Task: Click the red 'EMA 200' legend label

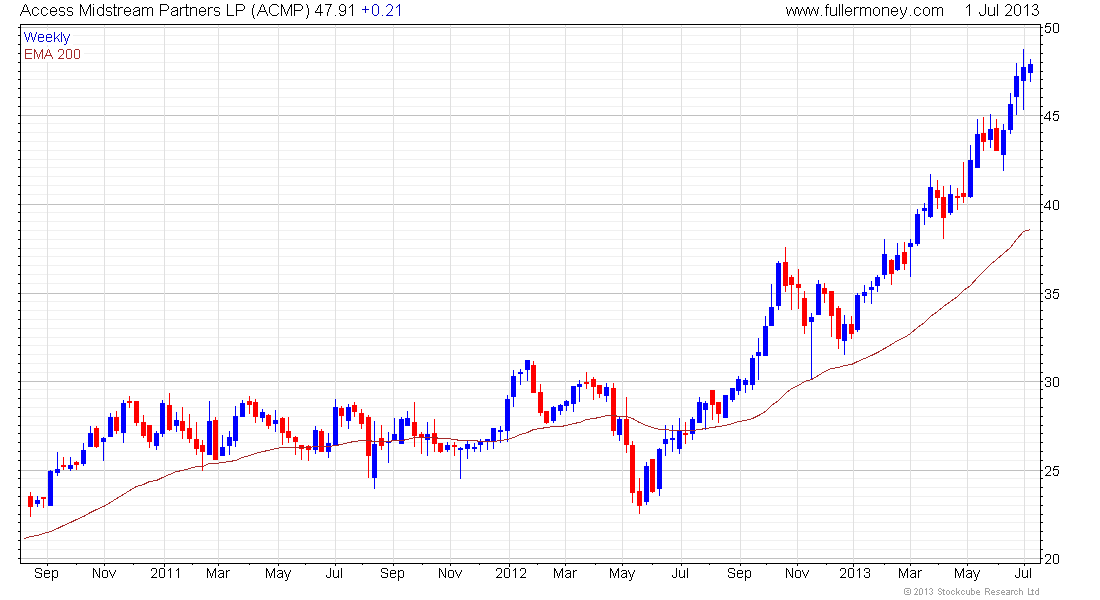Action: [53, 55]
